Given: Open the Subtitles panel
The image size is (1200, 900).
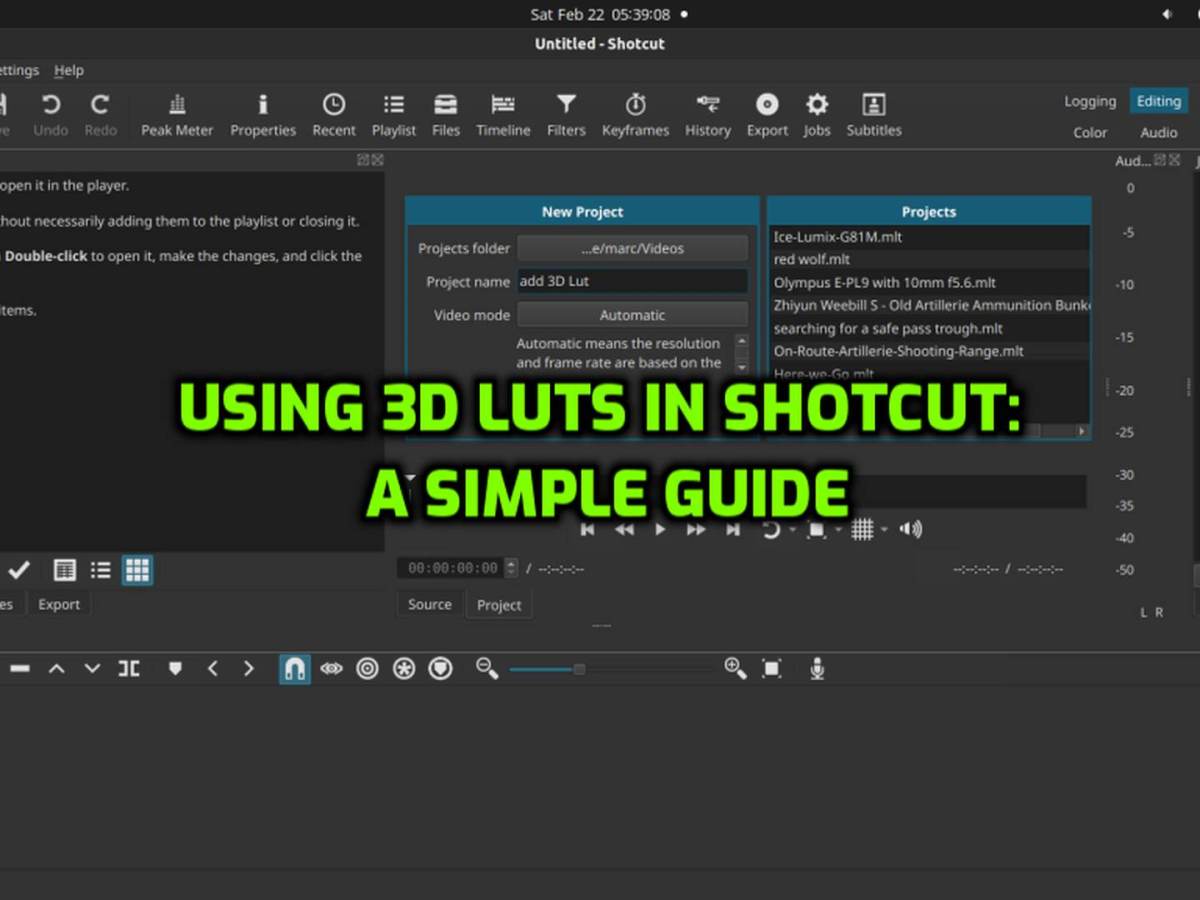Looking at the screenshot, I should [x=874, y=114].
